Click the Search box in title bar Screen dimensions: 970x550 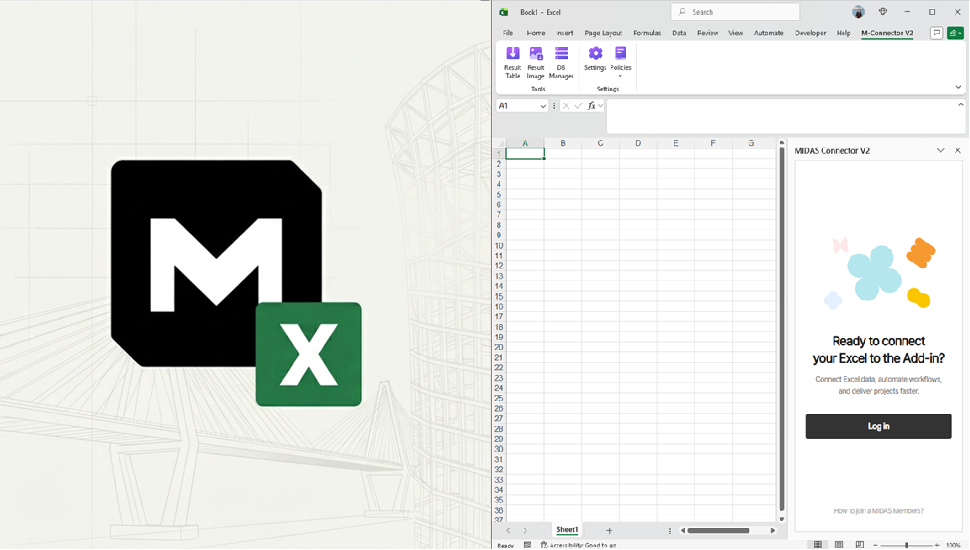(x=735, y=12)
